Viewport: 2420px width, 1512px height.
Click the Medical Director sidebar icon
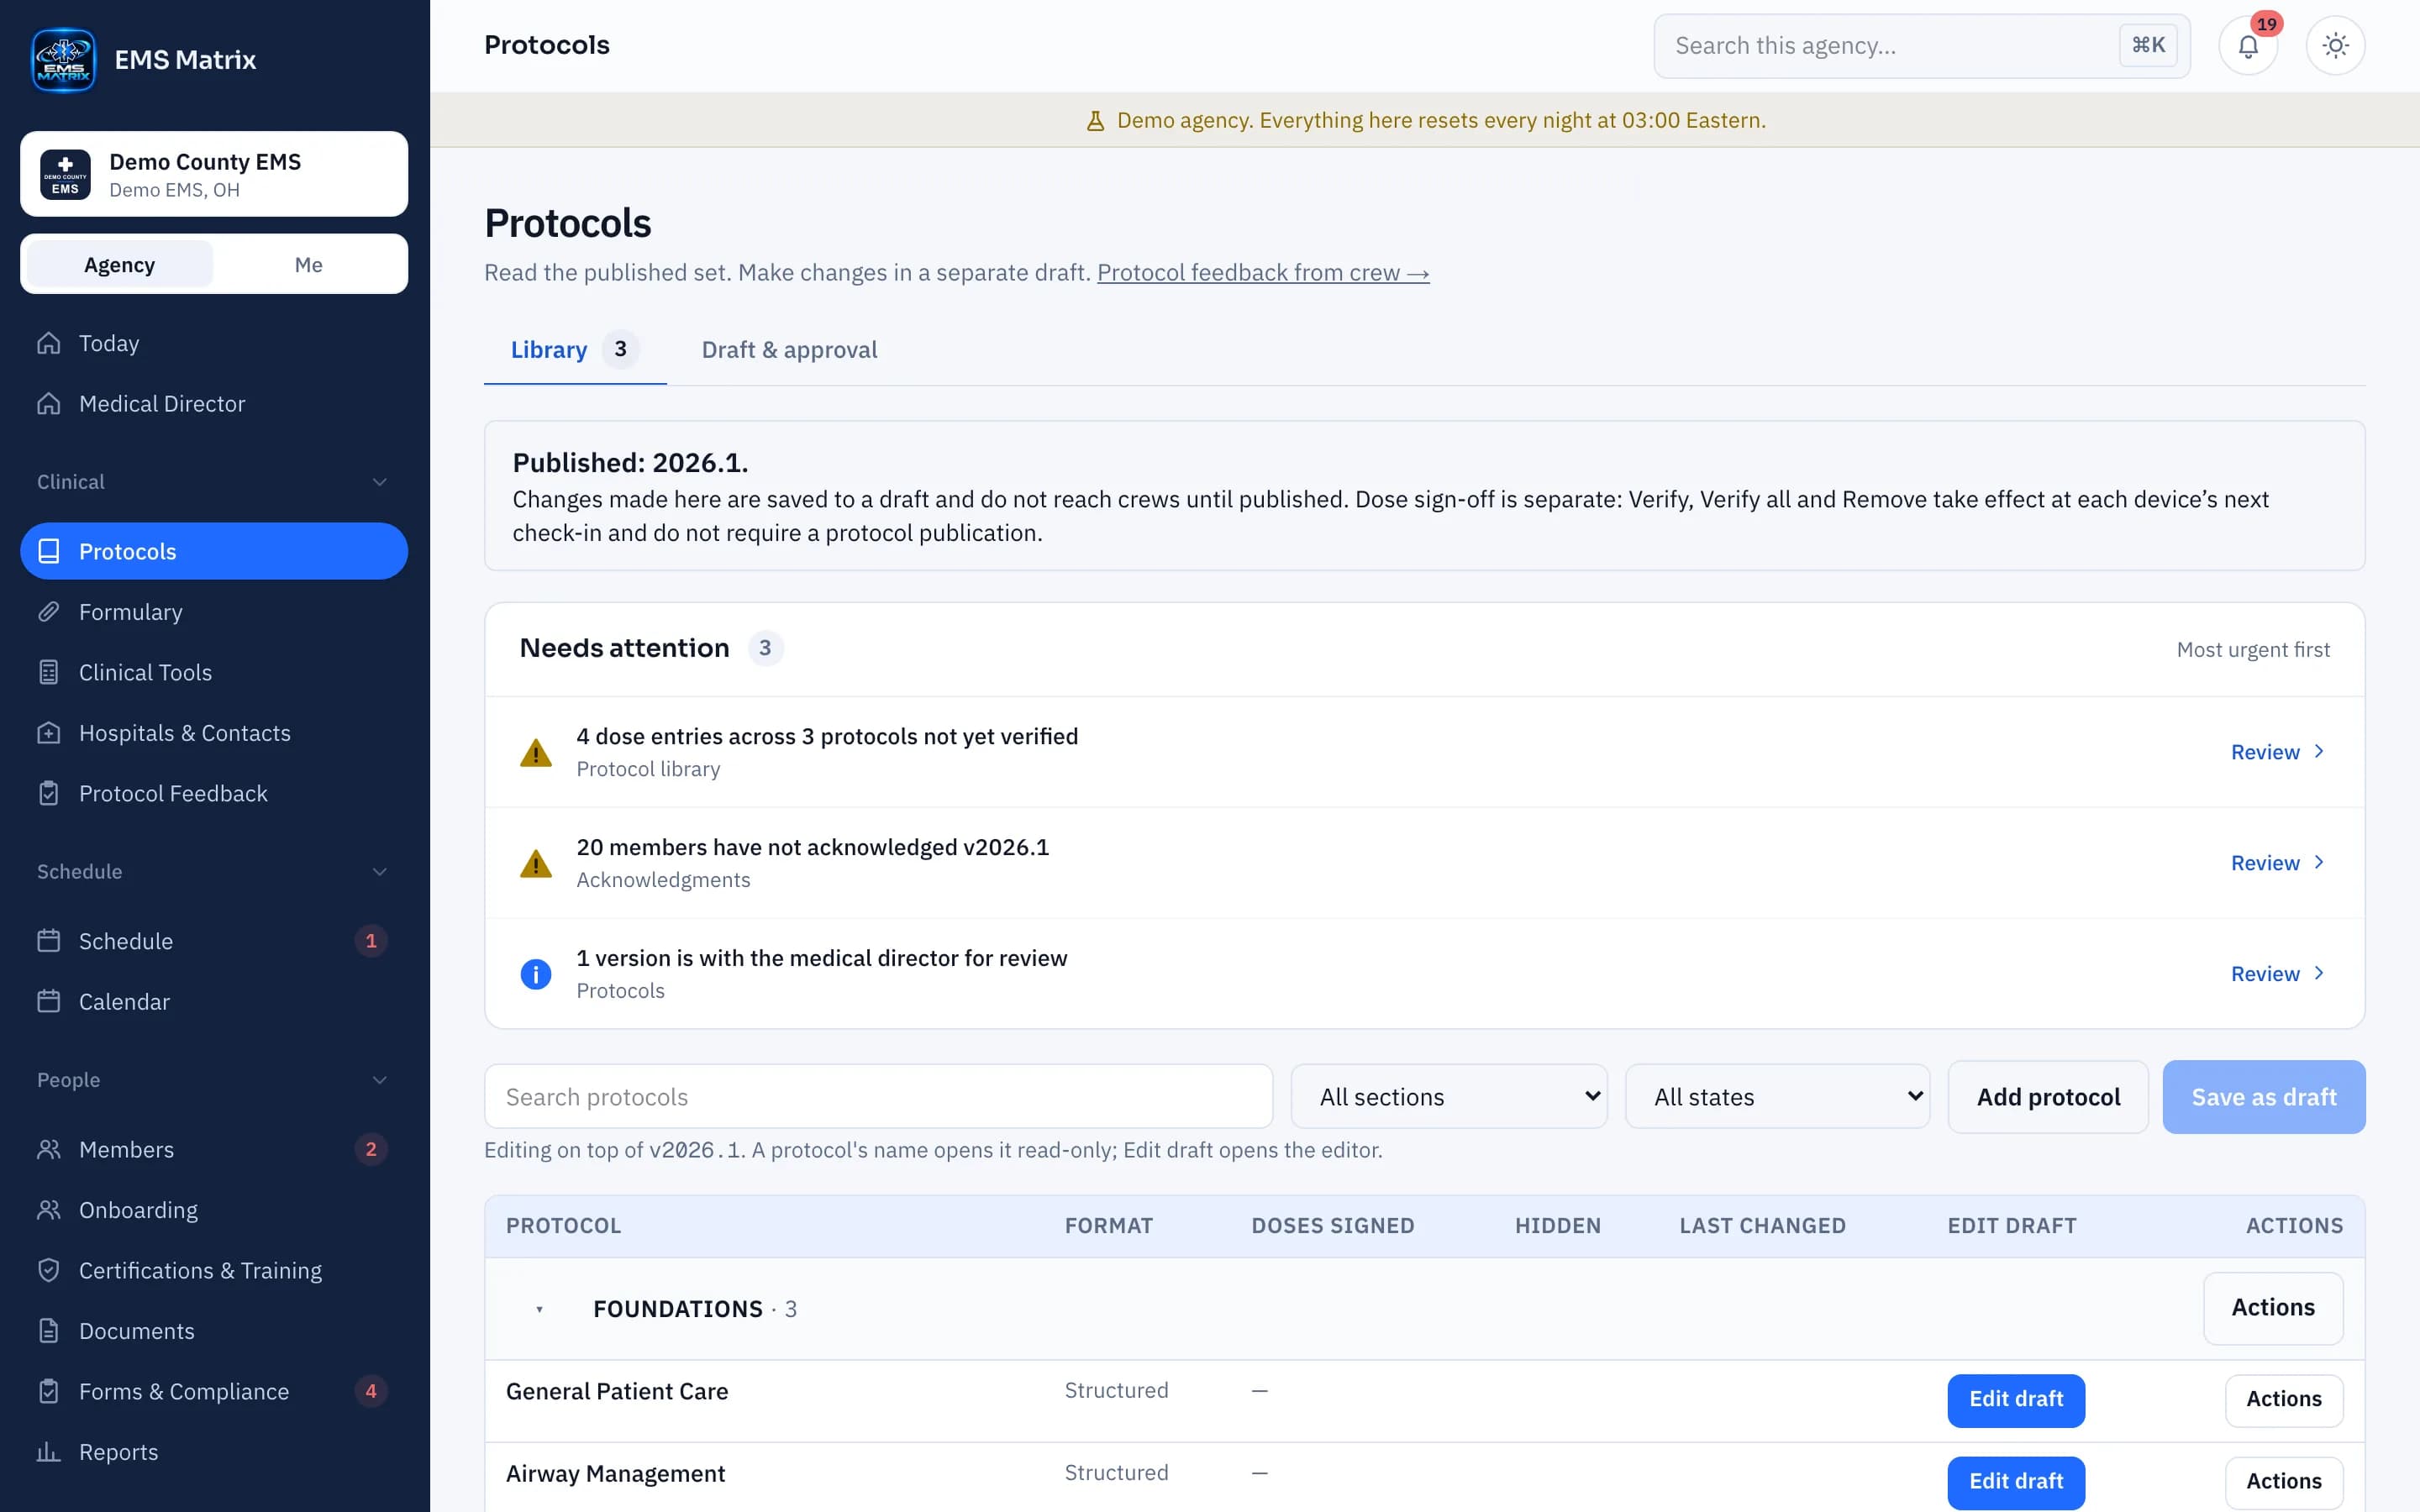coord(49,403)
